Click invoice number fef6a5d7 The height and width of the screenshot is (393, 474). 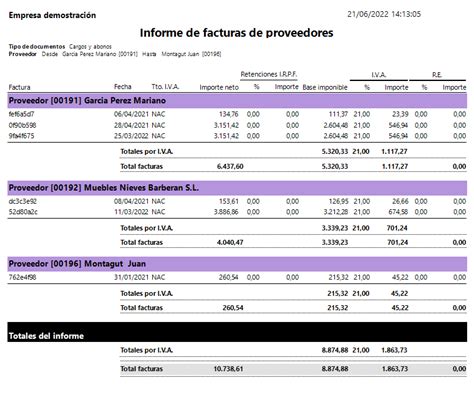21,114
